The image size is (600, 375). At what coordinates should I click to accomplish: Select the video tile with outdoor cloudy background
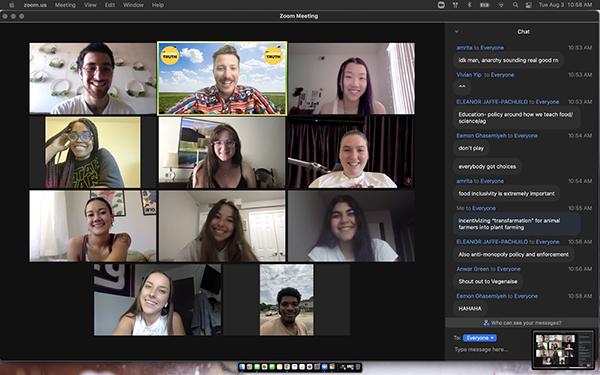click(287, 300)
